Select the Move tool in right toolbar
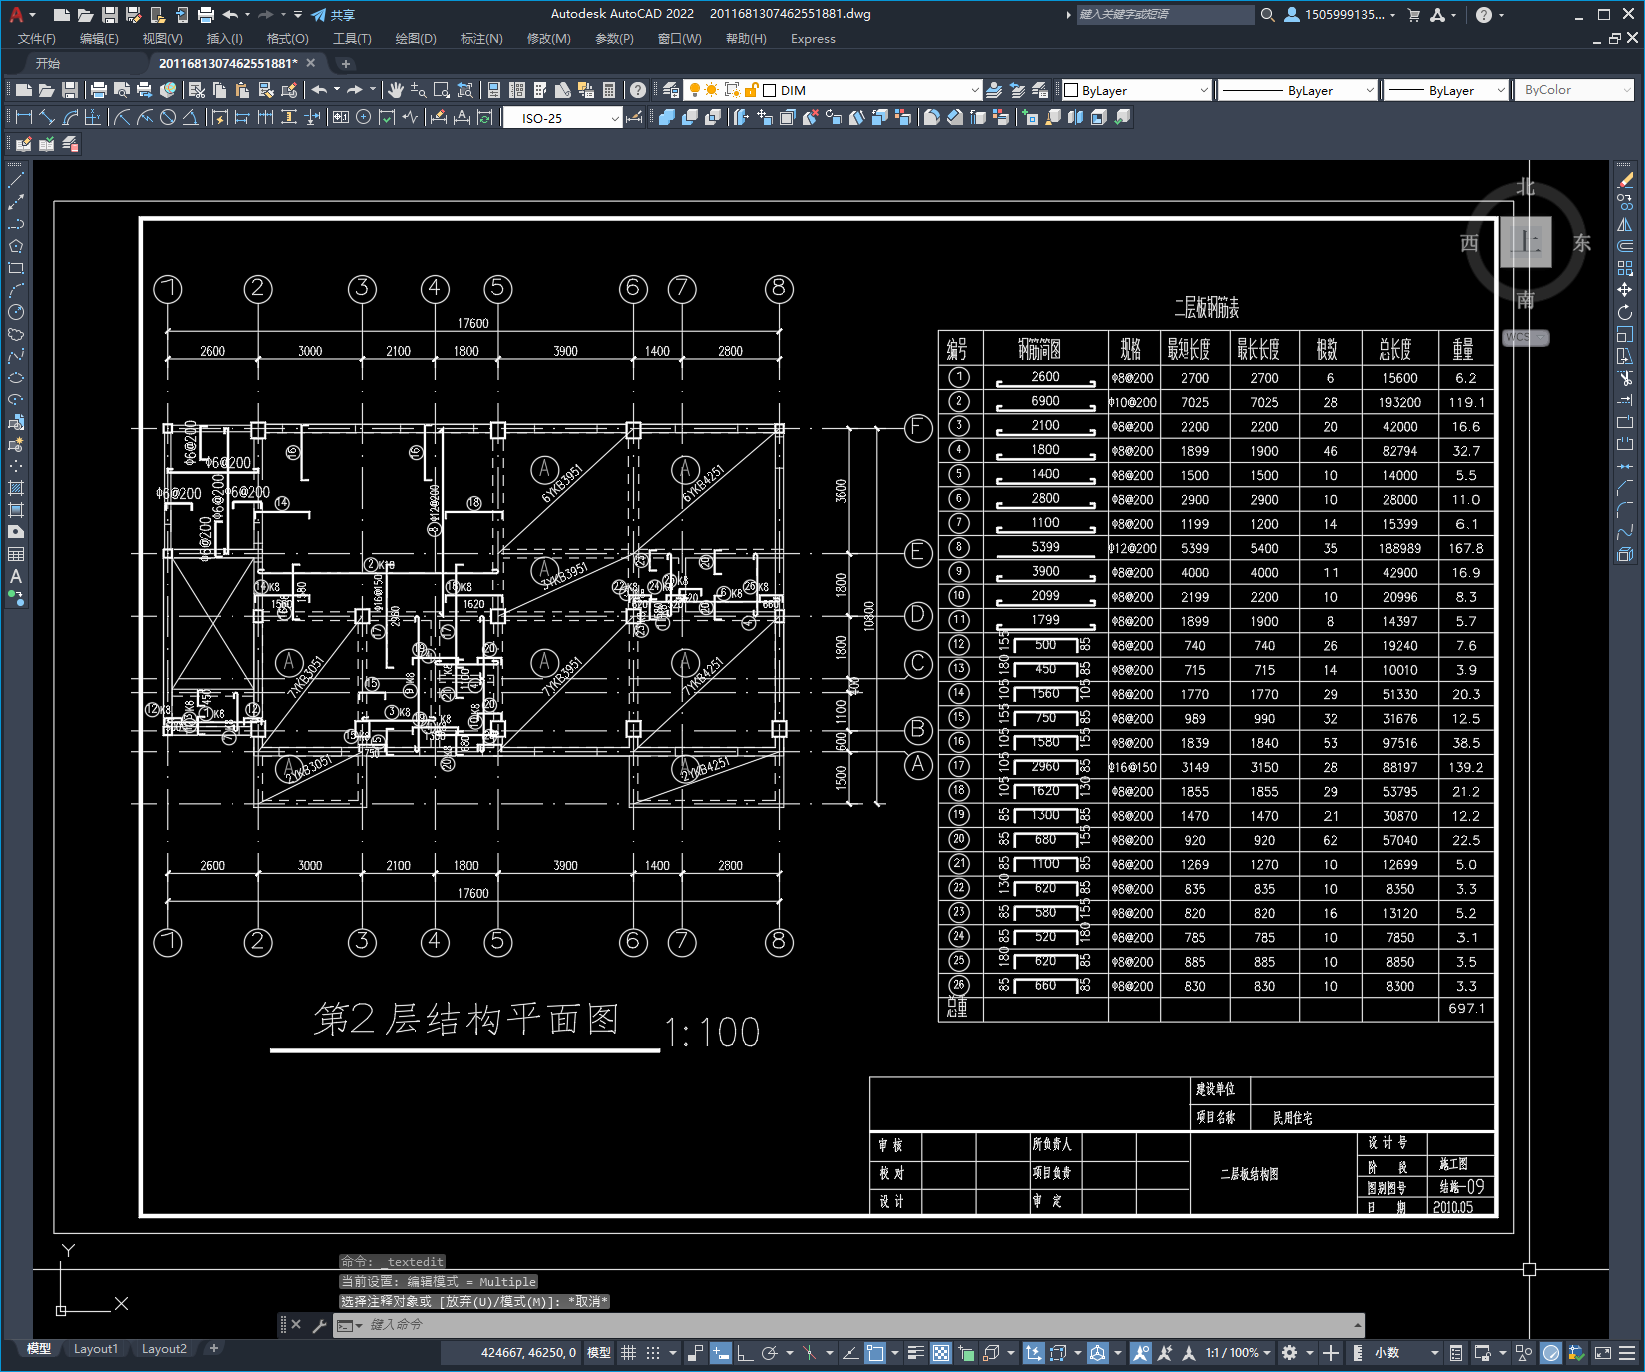The height and width of the screenshot is (1372, 1645). (x=1625, y=290)
